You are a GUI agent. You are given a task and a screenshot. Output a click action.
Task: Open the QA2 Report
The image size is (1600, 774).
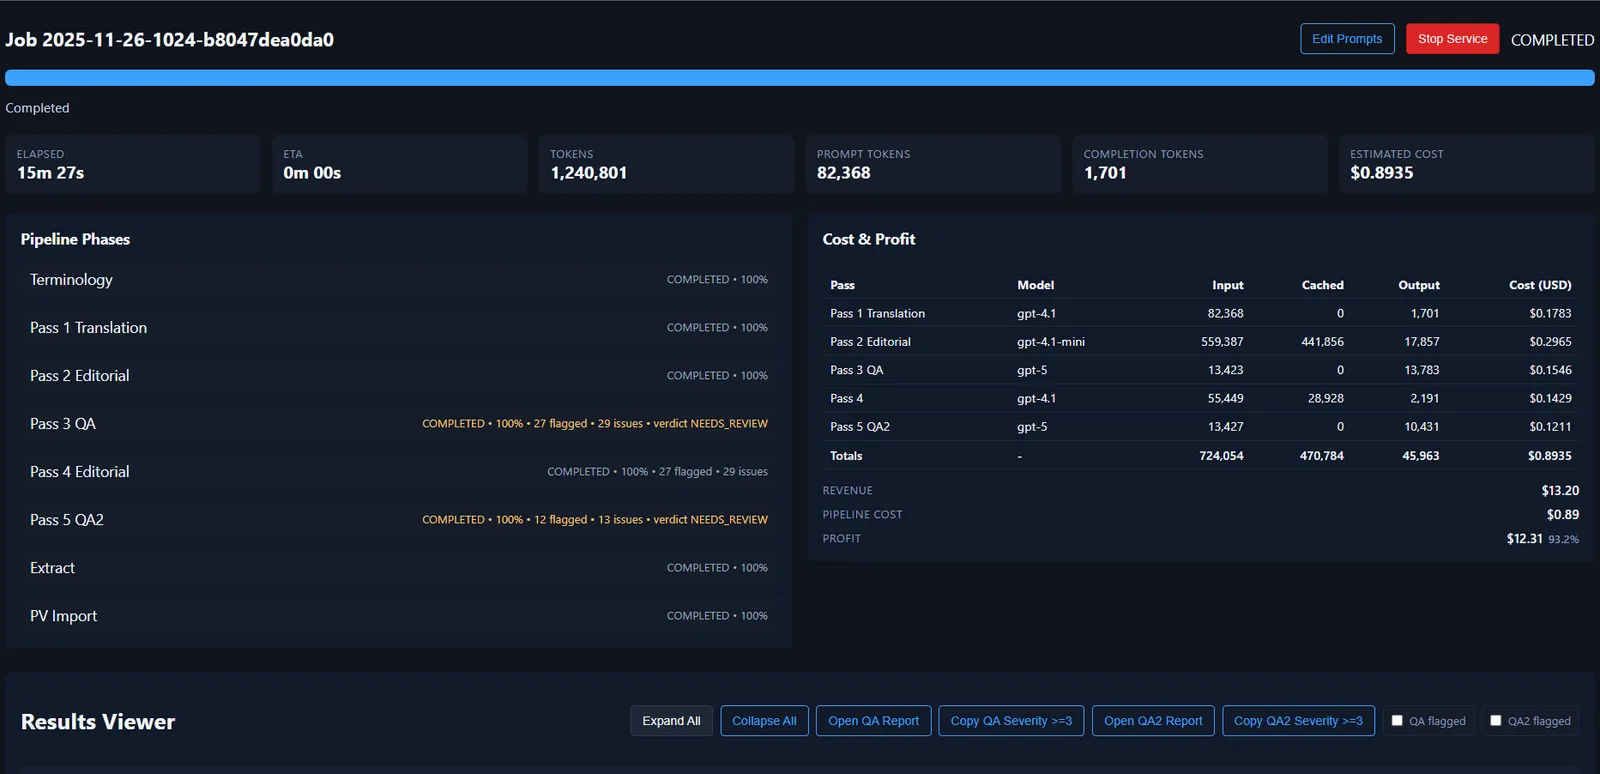point(1153,721)
